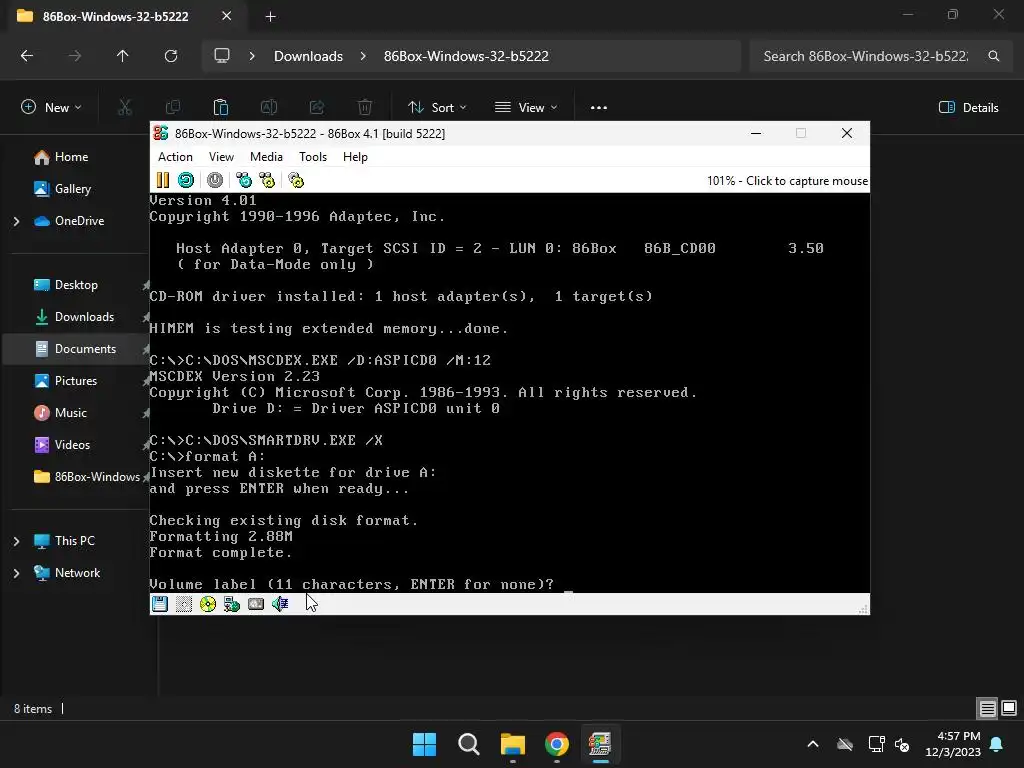Open Desktop in the sidebar
The image size is (1024, 768).
coord(76,285)
